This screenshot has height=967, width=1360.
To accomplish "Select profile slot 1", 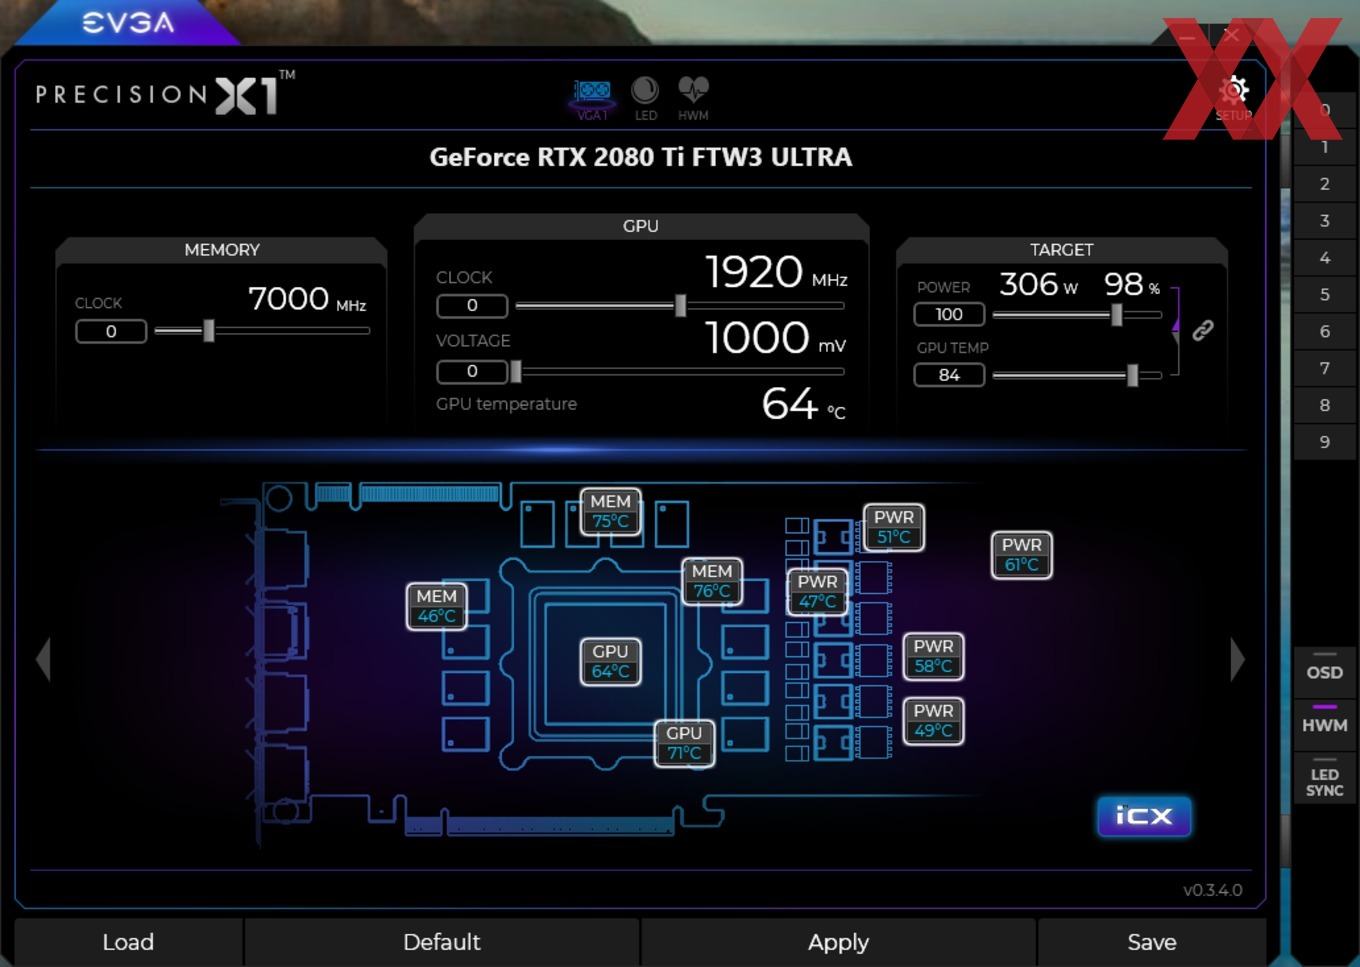I will click(1325, 147).
